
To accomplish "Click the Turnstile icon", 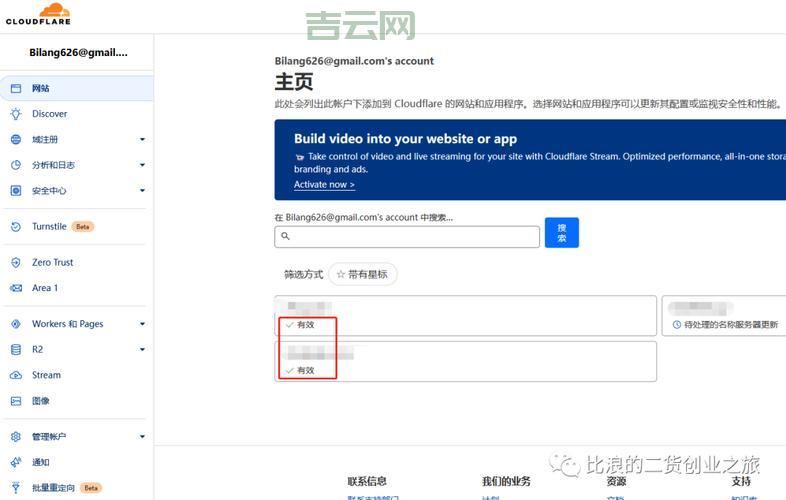I will click(x=16, y=227).
